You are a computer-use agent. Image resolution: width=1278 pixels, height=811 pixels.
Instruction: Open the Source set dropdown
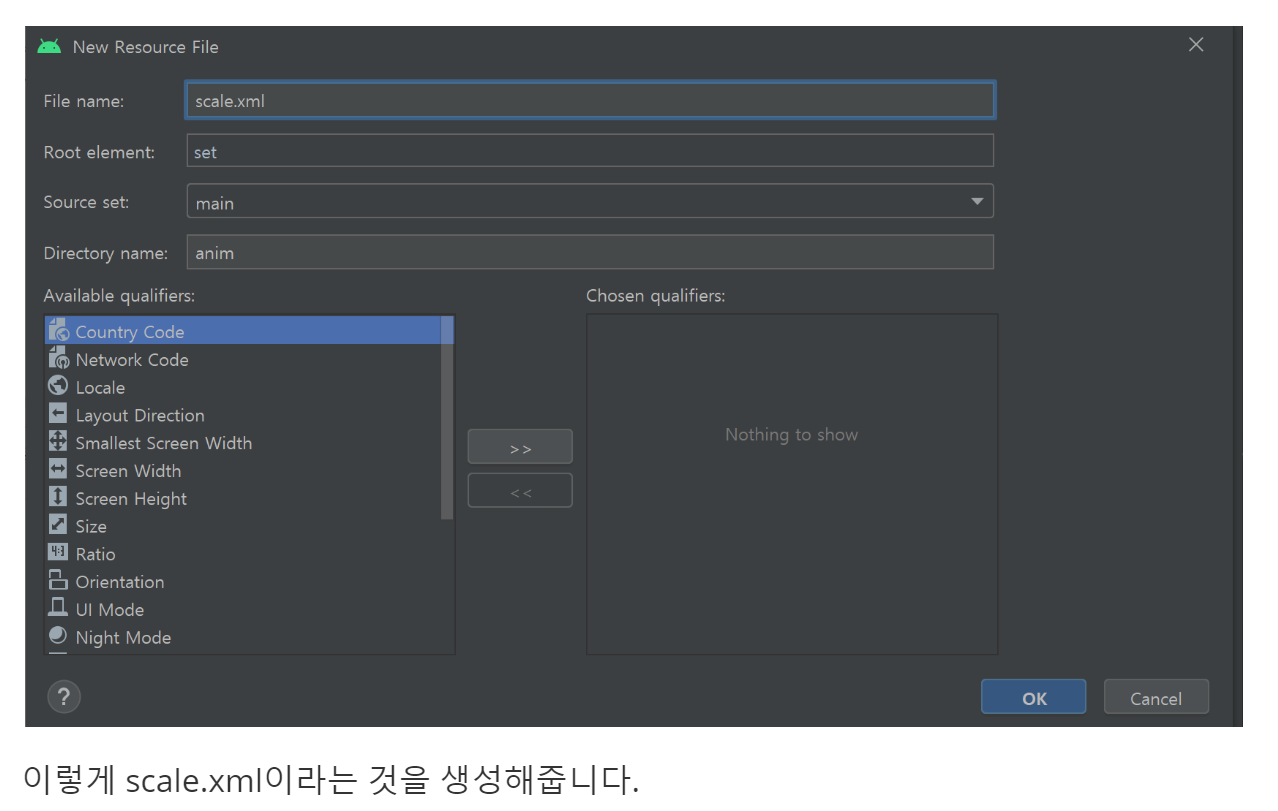click(590, 201)
